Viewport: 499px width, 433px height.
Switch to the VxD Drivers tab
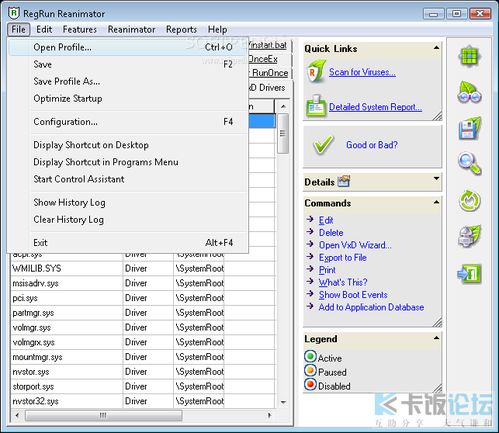[x=269, y=88]
